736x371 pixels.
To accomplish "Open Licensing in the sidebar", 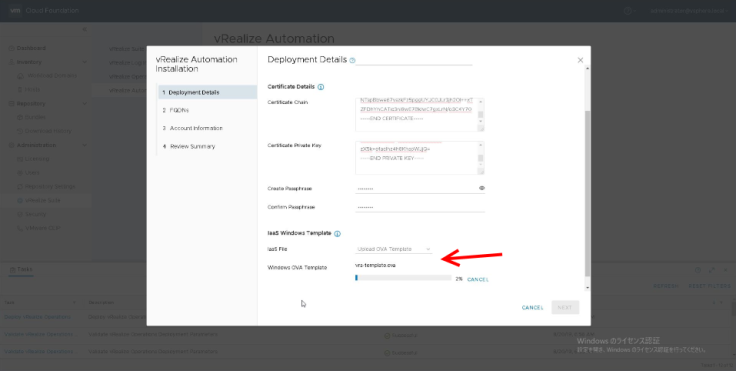I will [x=37, y=159].
